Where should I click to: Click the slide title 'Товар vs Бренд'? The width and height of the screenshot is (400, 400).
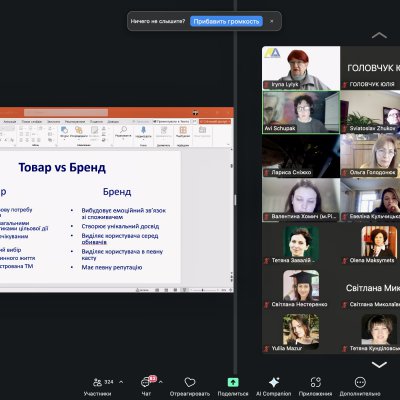tap(62, 167)
